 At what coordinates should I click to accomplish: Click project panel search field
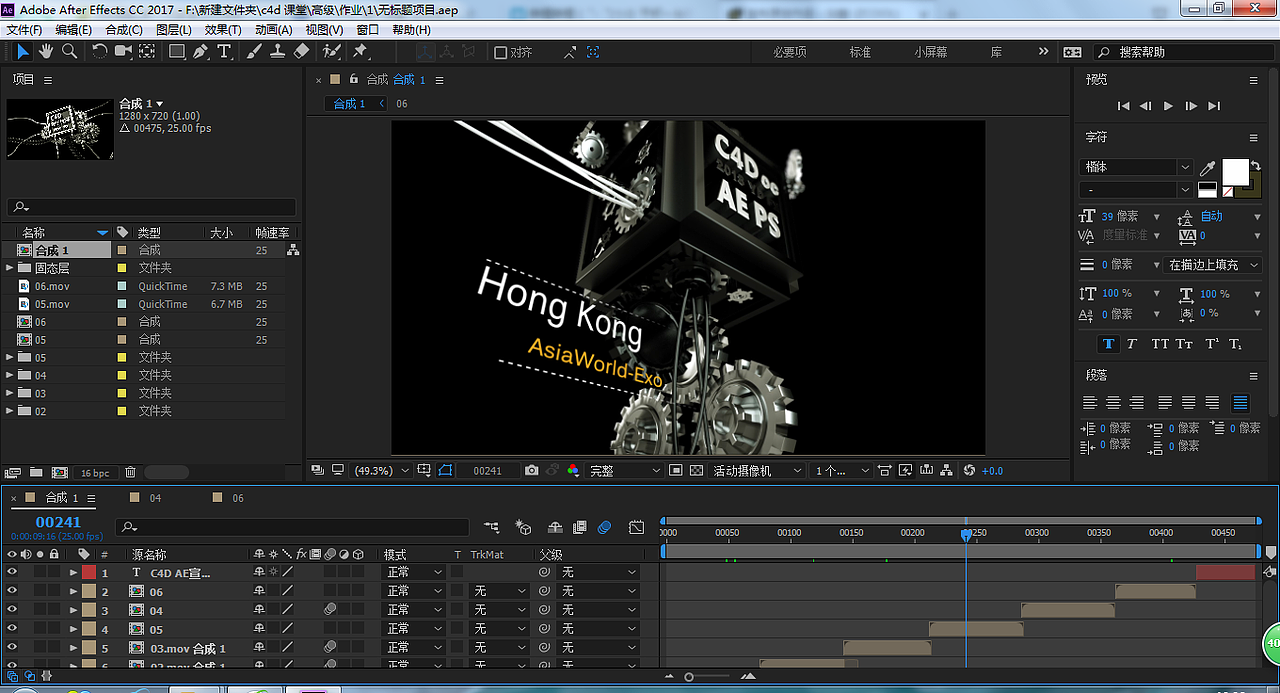point(152,207)
